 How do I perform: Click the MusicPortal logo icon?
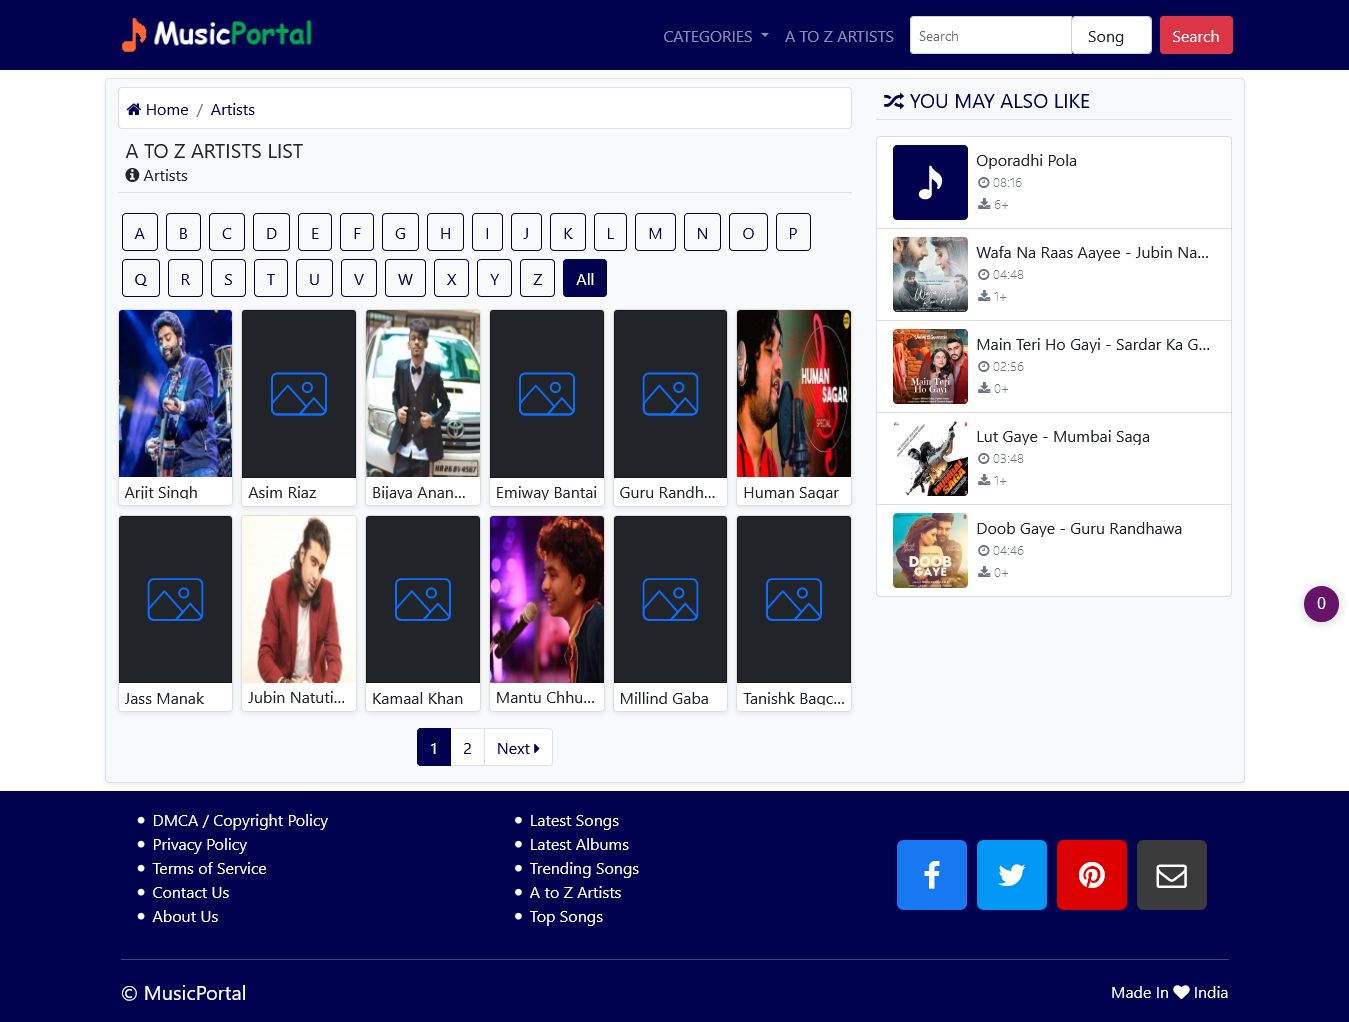coord(134,35)
